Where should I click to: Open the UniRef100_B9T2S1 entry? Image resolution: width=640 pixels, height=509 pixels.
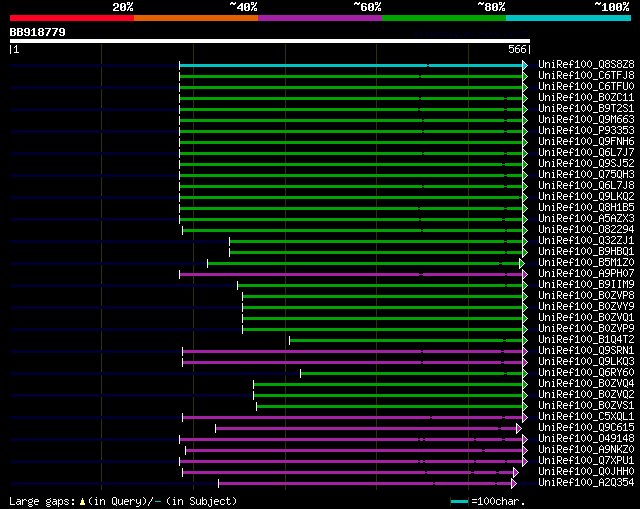pos(586,109)
